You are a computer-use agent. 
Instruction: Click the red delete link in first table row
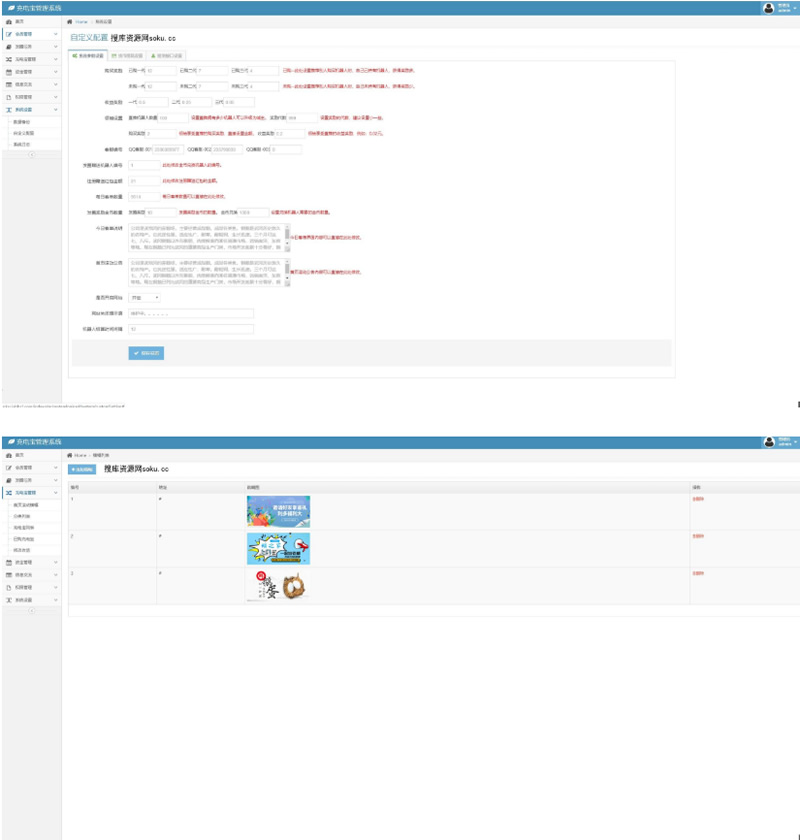697,498
